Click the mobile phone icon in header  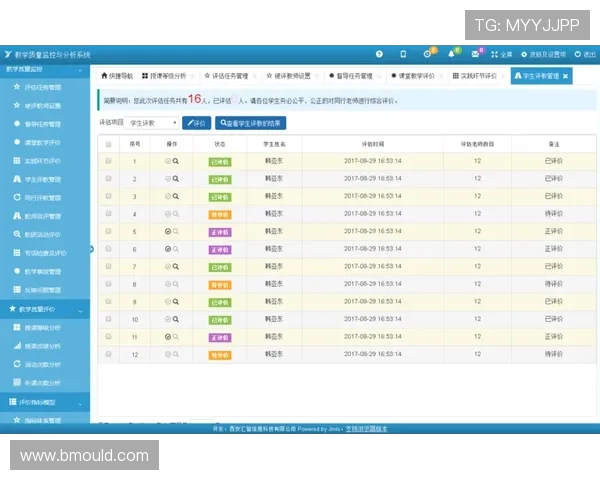pyautogui.click(x=403, y=54)
